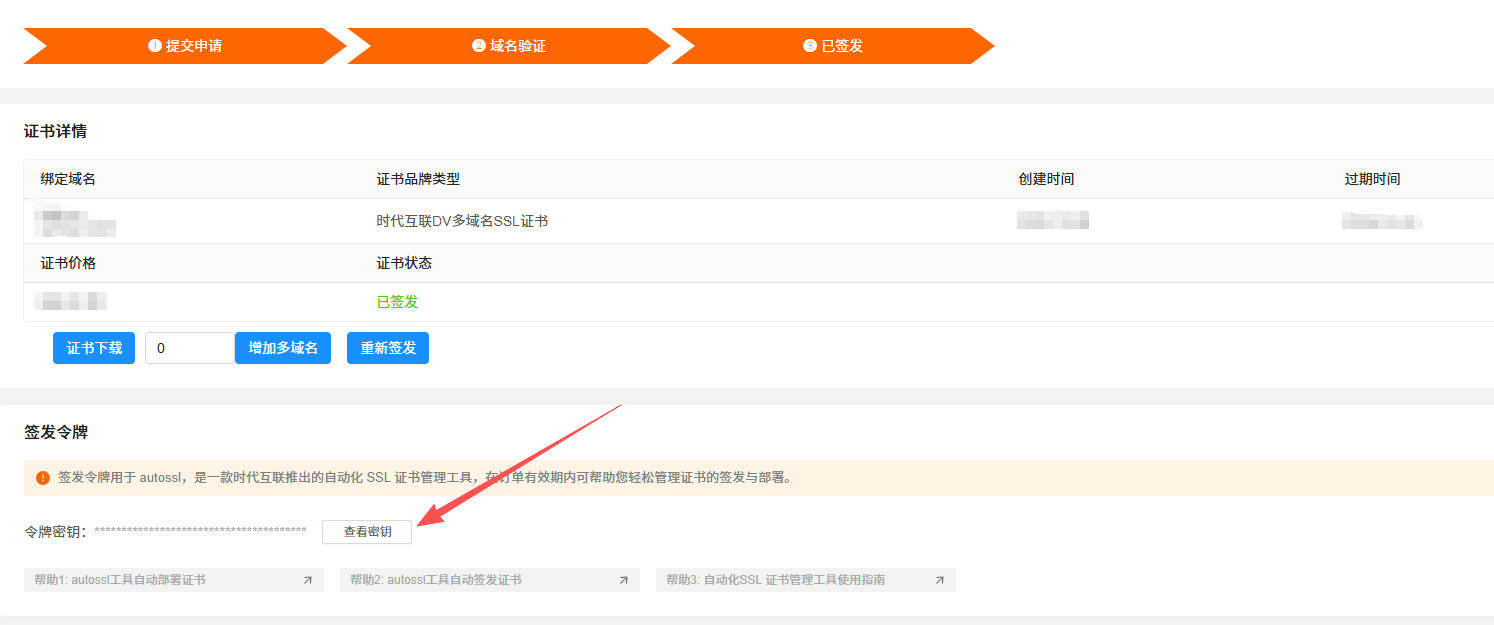Reveal the token with 查看密钥 button
This screenshot has width=1494, height=625.
[x=367, y=532]
